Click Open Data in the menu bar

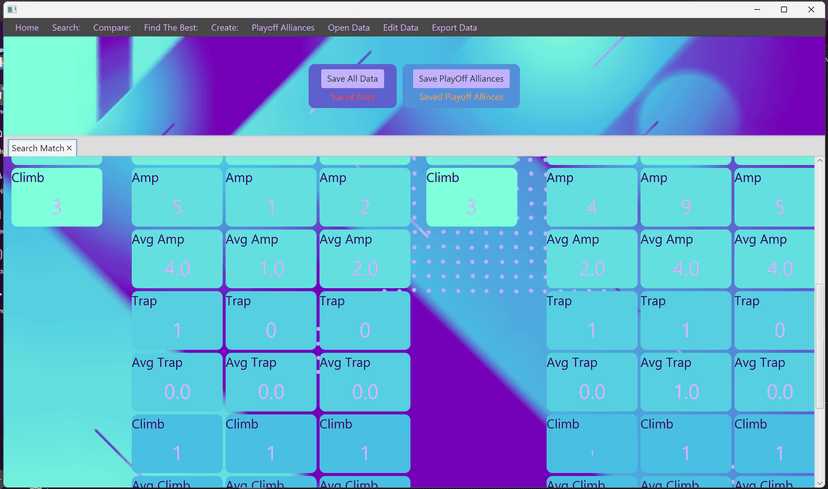click(x=348, y=28)
